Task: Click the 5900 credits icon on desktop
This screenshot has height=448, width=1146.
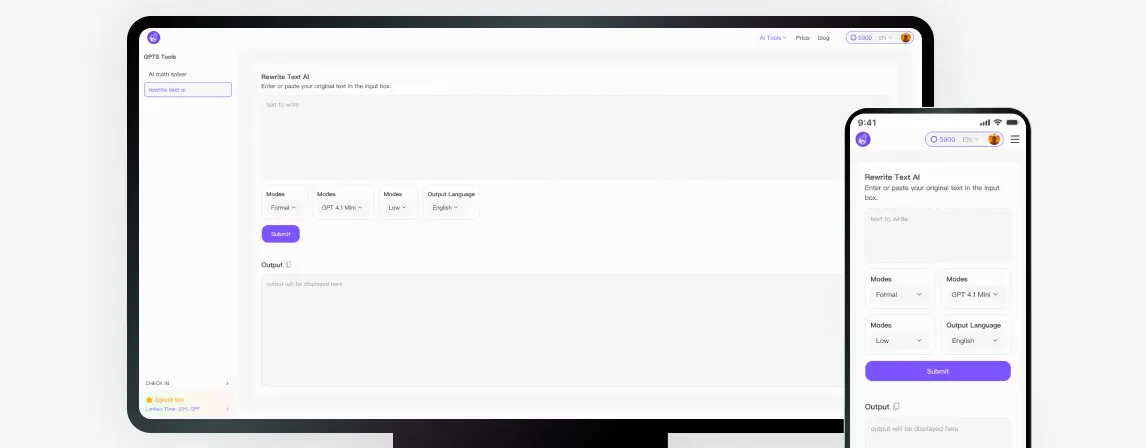Action: [853, 37]
